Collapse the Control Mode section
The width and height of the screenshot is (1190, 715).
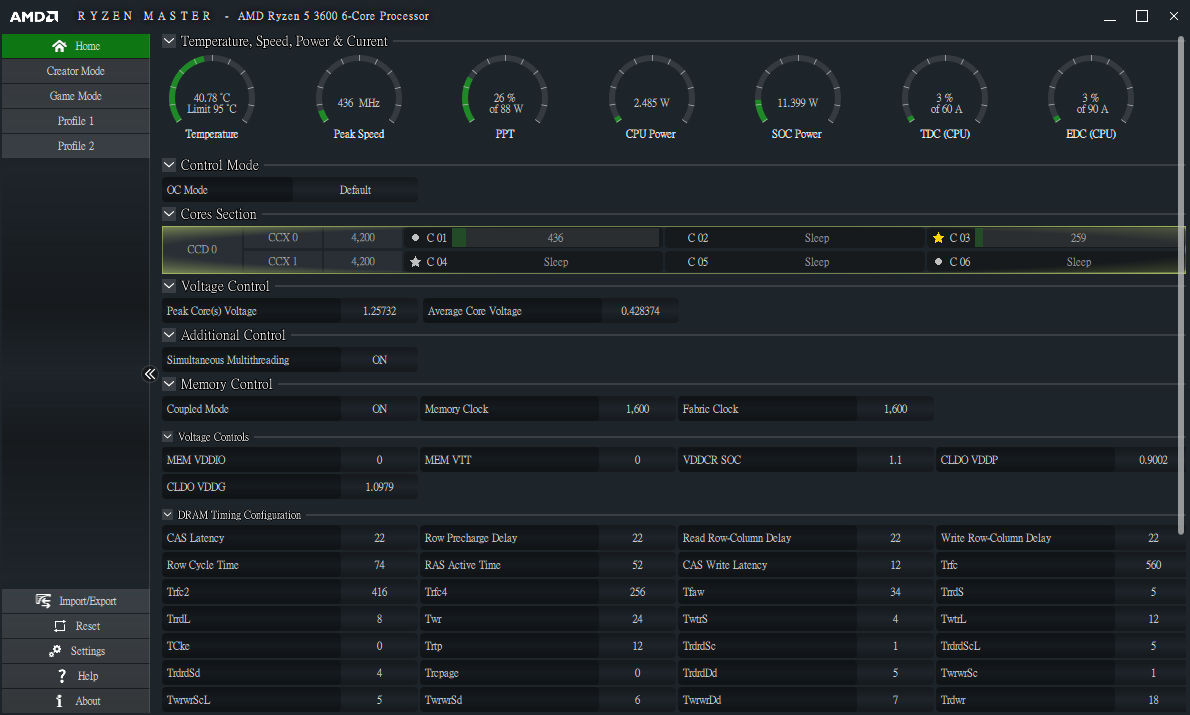click(x=169, y=165)
